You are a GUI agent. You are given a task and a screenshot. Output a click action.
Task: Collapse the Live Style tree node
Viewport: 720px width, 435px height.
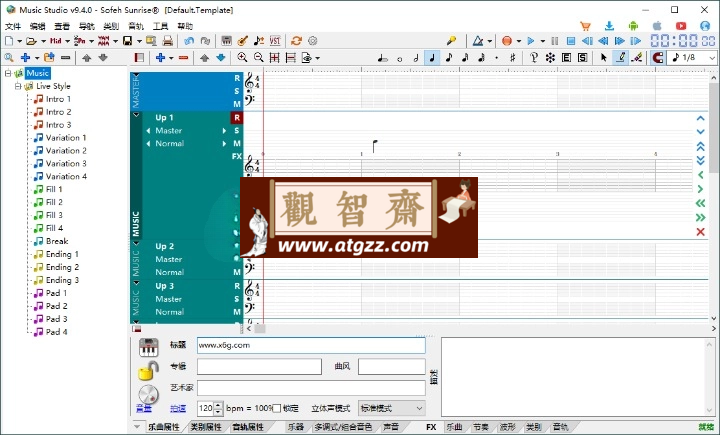click(x=18, y=86)
